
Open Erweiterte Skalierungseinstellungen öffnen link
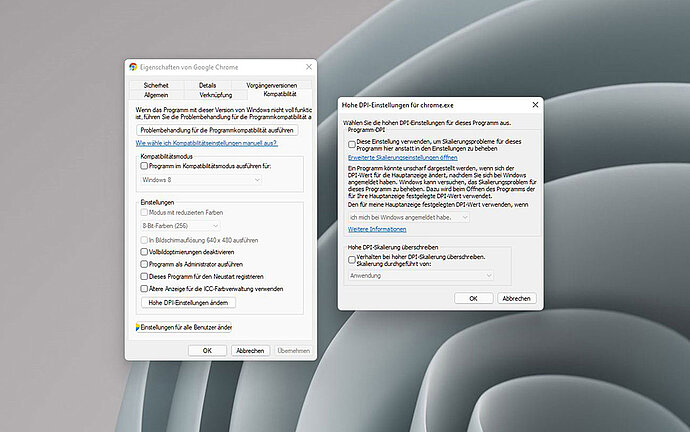click(x=403, y=157)
